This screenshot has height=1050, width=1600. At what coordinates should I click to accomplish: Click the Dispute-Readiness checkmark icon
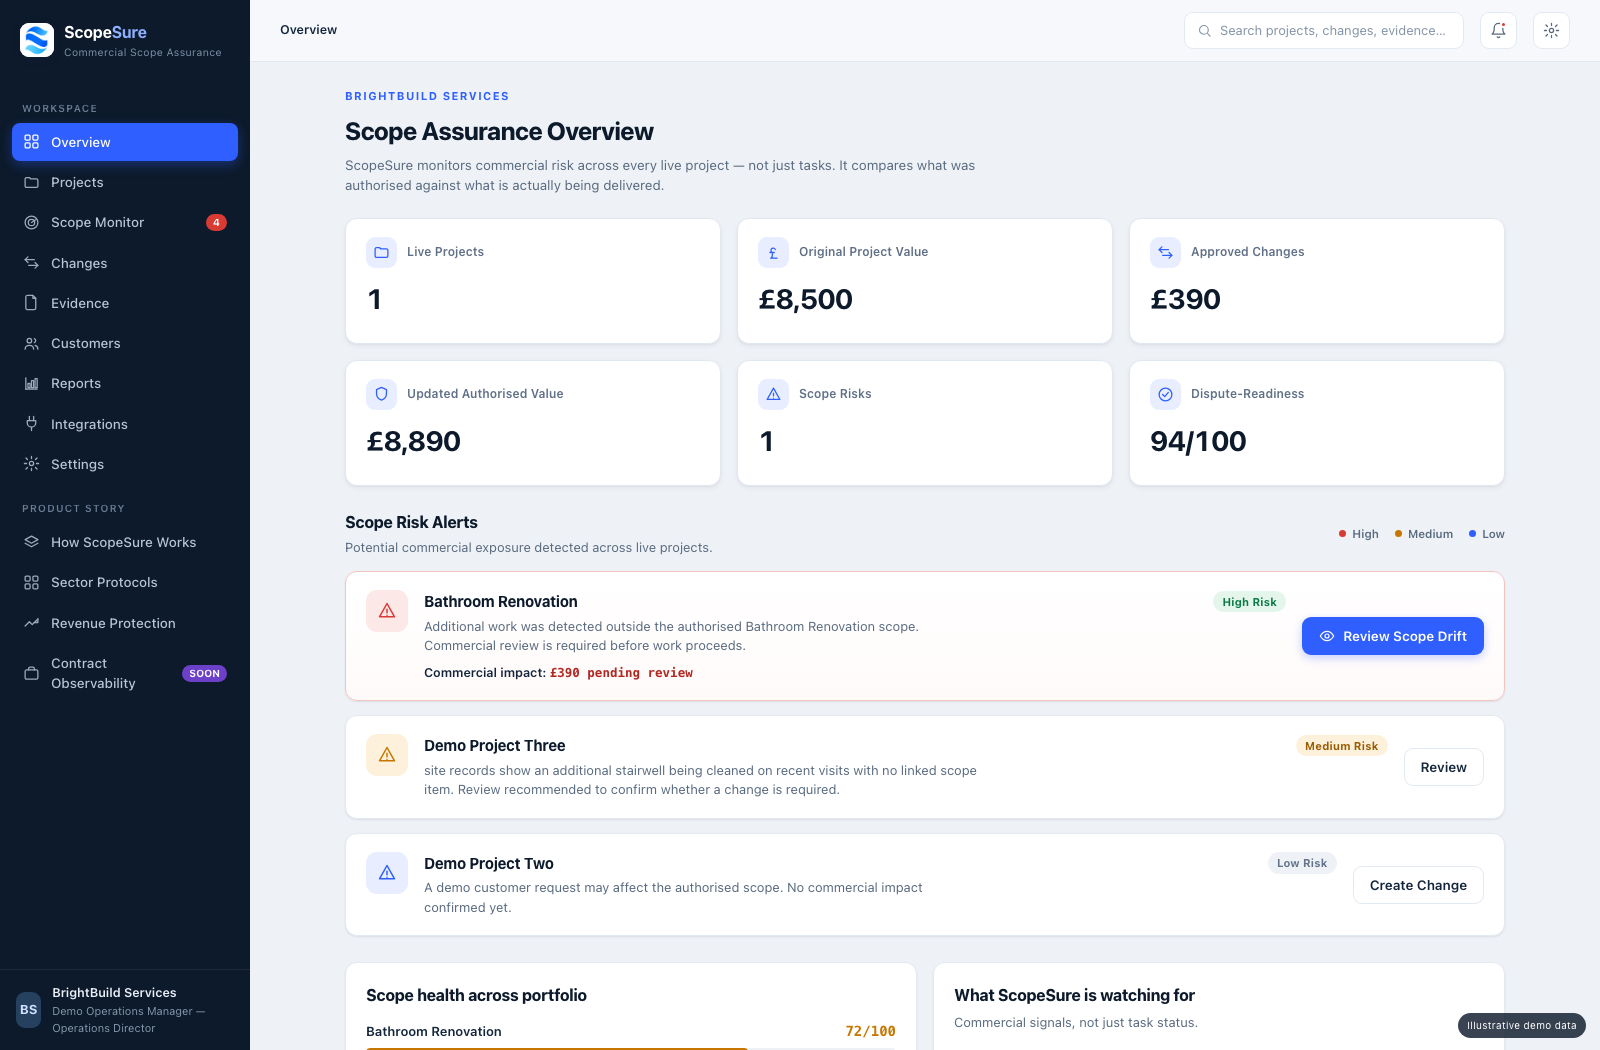click(1165, 395)
